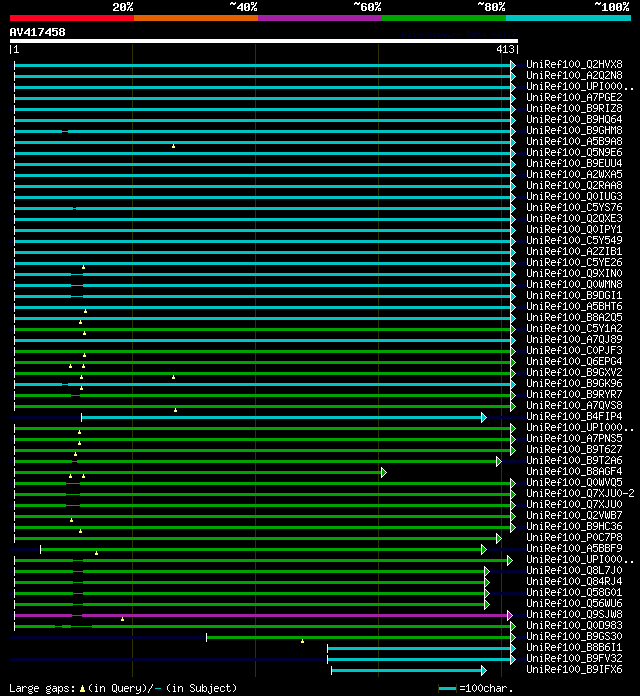Click the green alignment bar for UniRef100_A5BBF9
This screenshot has width=640, height=696.
[264, 550]
